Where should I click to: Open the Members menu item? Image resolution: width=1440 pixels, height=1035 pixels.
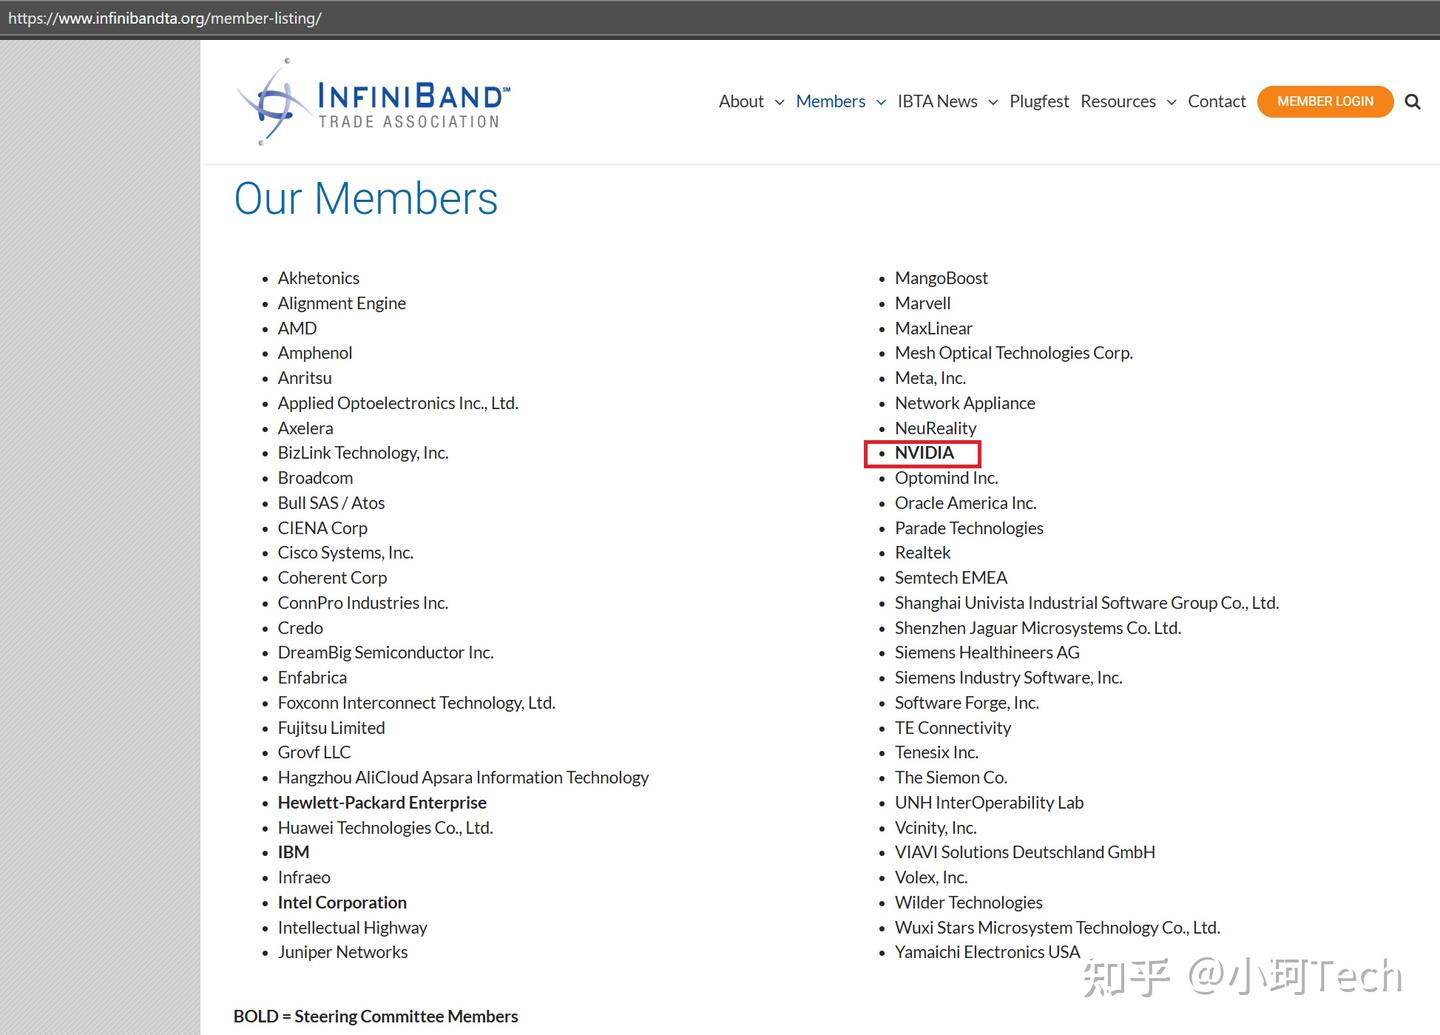click(x=830, y=101)
